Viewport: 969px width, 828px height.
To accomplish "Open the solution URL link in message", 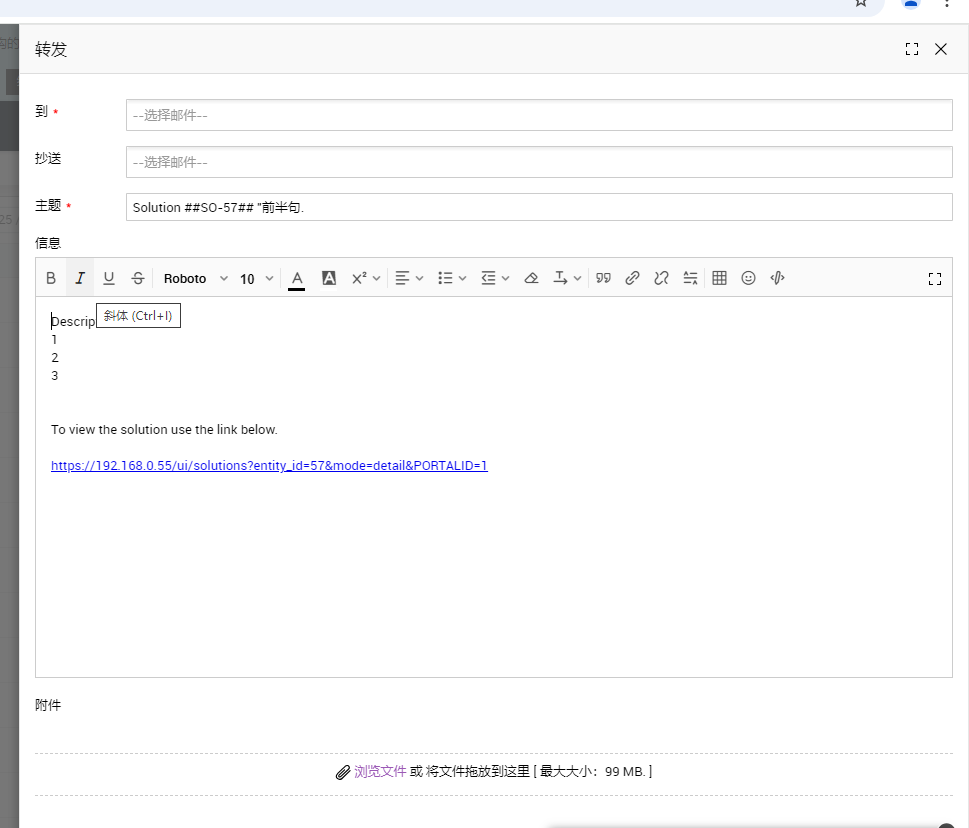I will 269,466.
